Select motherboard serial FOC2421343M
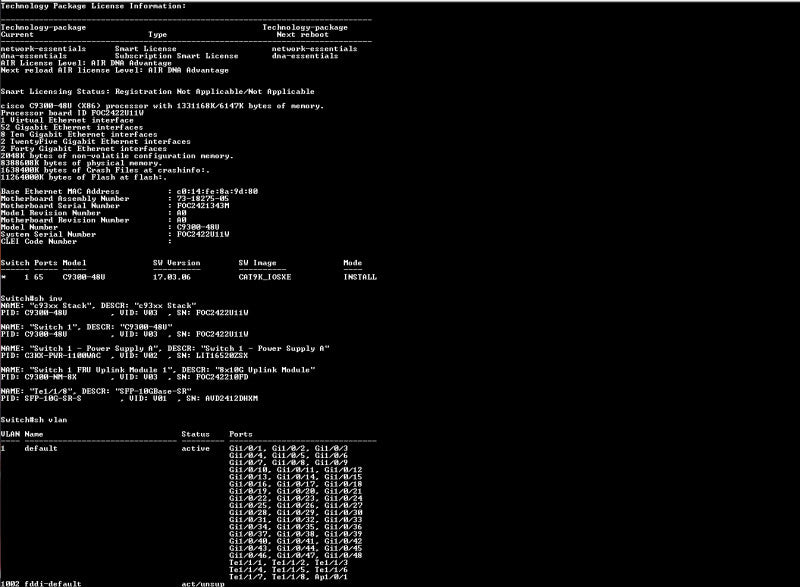 click(x=203, y=206)
